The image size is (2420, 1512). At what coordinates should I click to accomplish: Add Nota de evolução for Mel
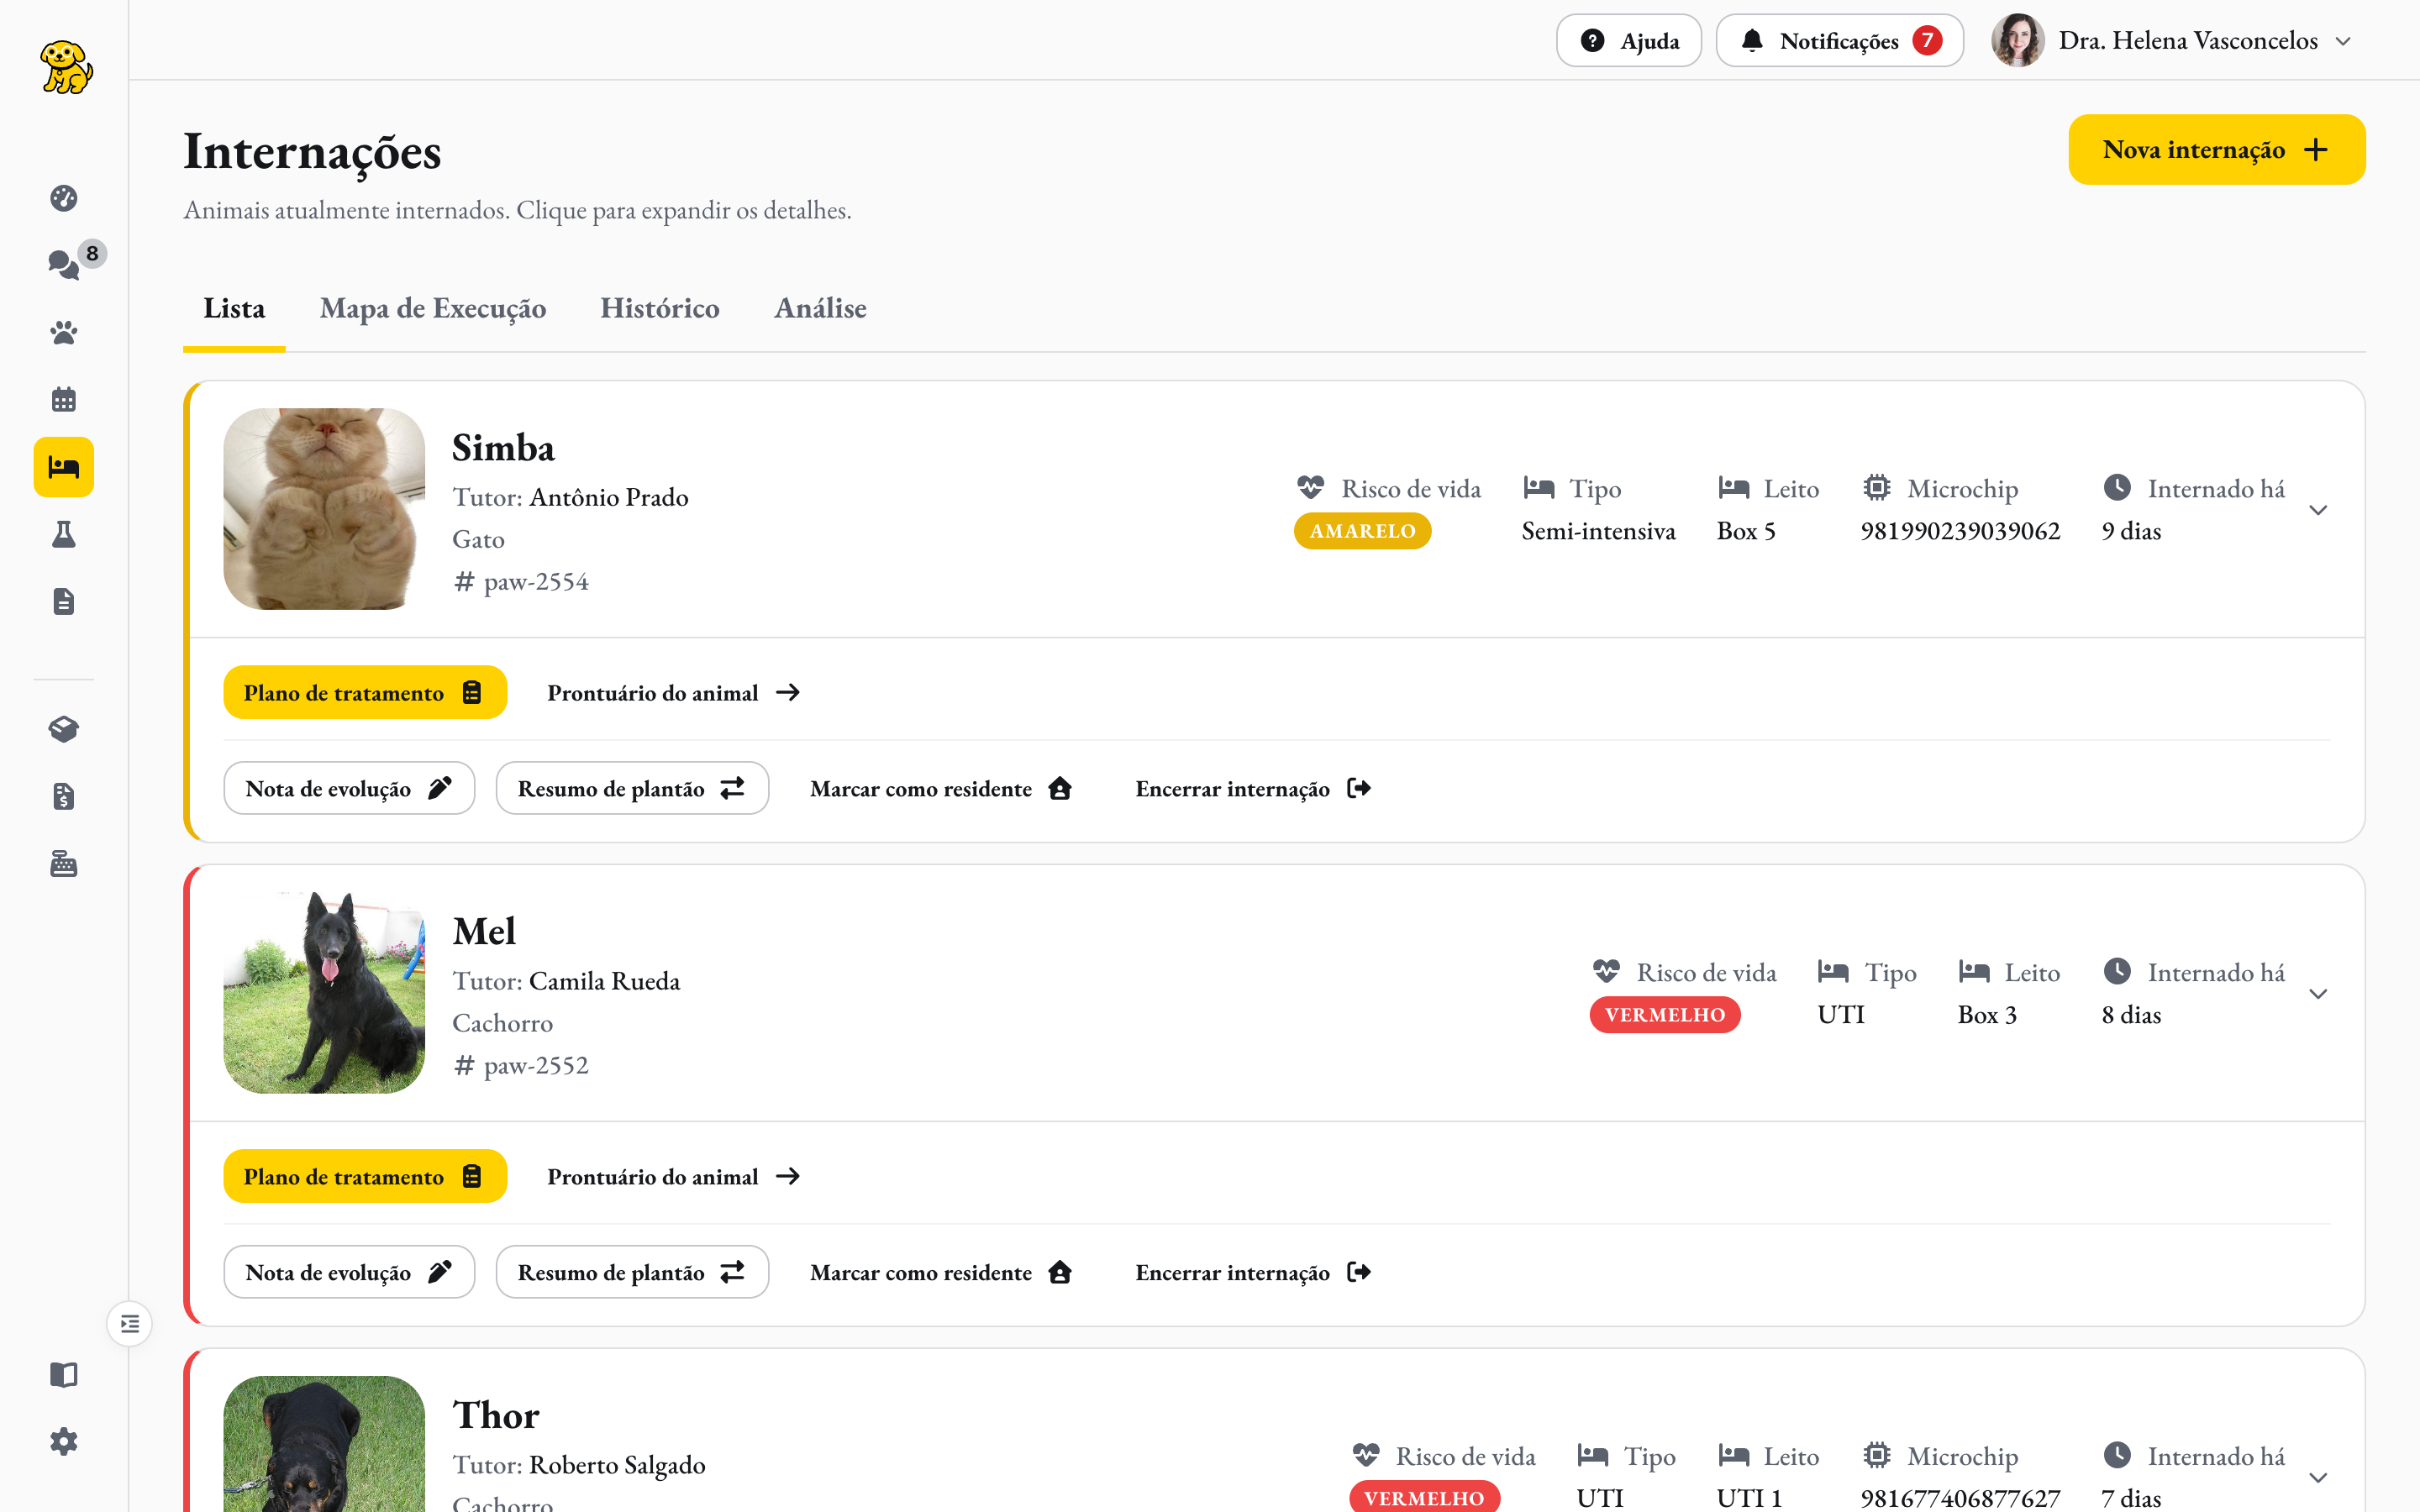349,1273
